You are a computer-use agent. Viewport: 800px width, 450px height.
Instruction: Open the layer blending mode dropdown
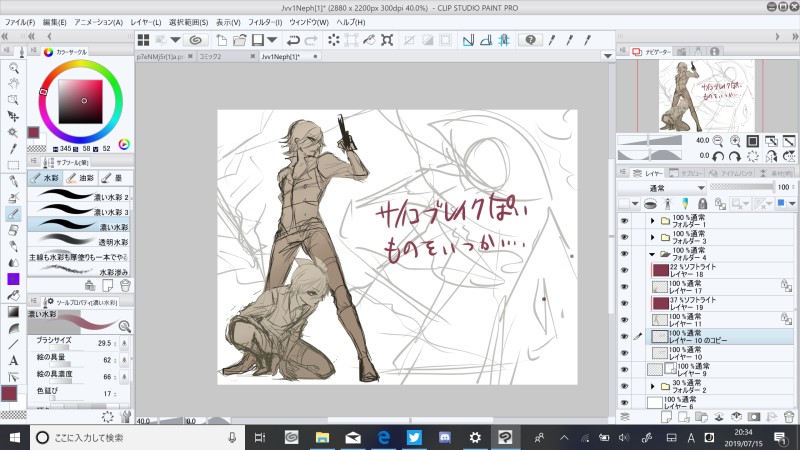[x=660, y=187]
